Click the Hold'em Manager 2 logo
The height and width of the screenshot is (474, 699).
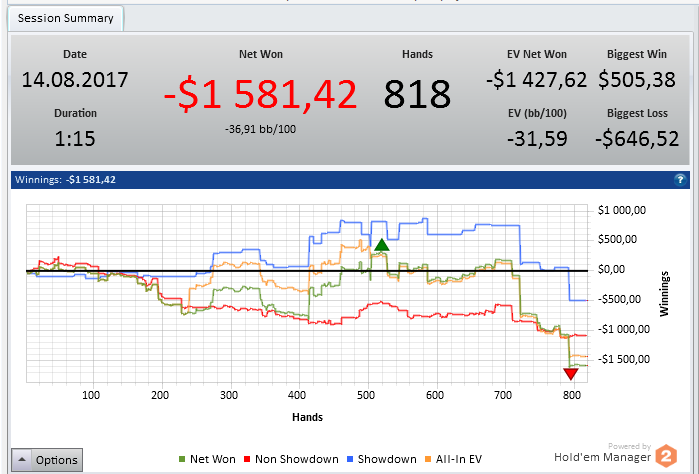[x=667, y=456]
